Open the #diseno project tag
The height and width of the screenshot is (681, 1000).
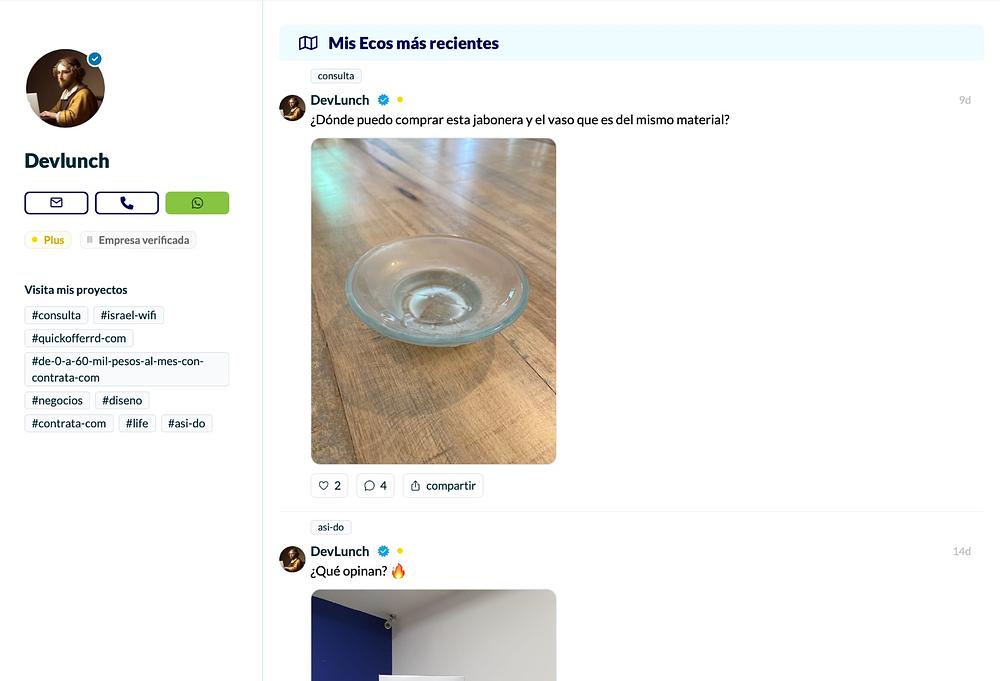tap(122, 400)
